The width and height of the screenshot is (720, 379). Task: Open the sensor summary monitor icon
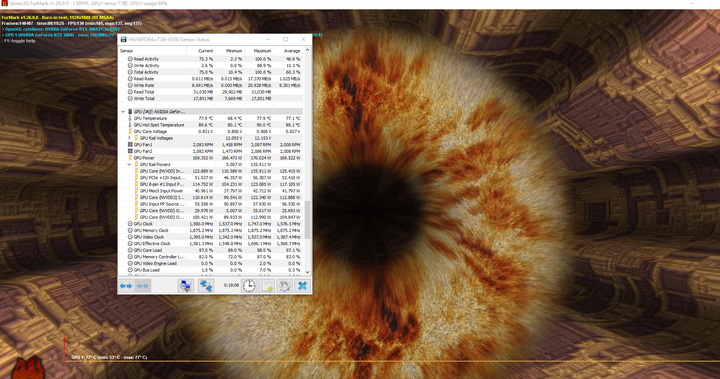[x=186, y=286]
